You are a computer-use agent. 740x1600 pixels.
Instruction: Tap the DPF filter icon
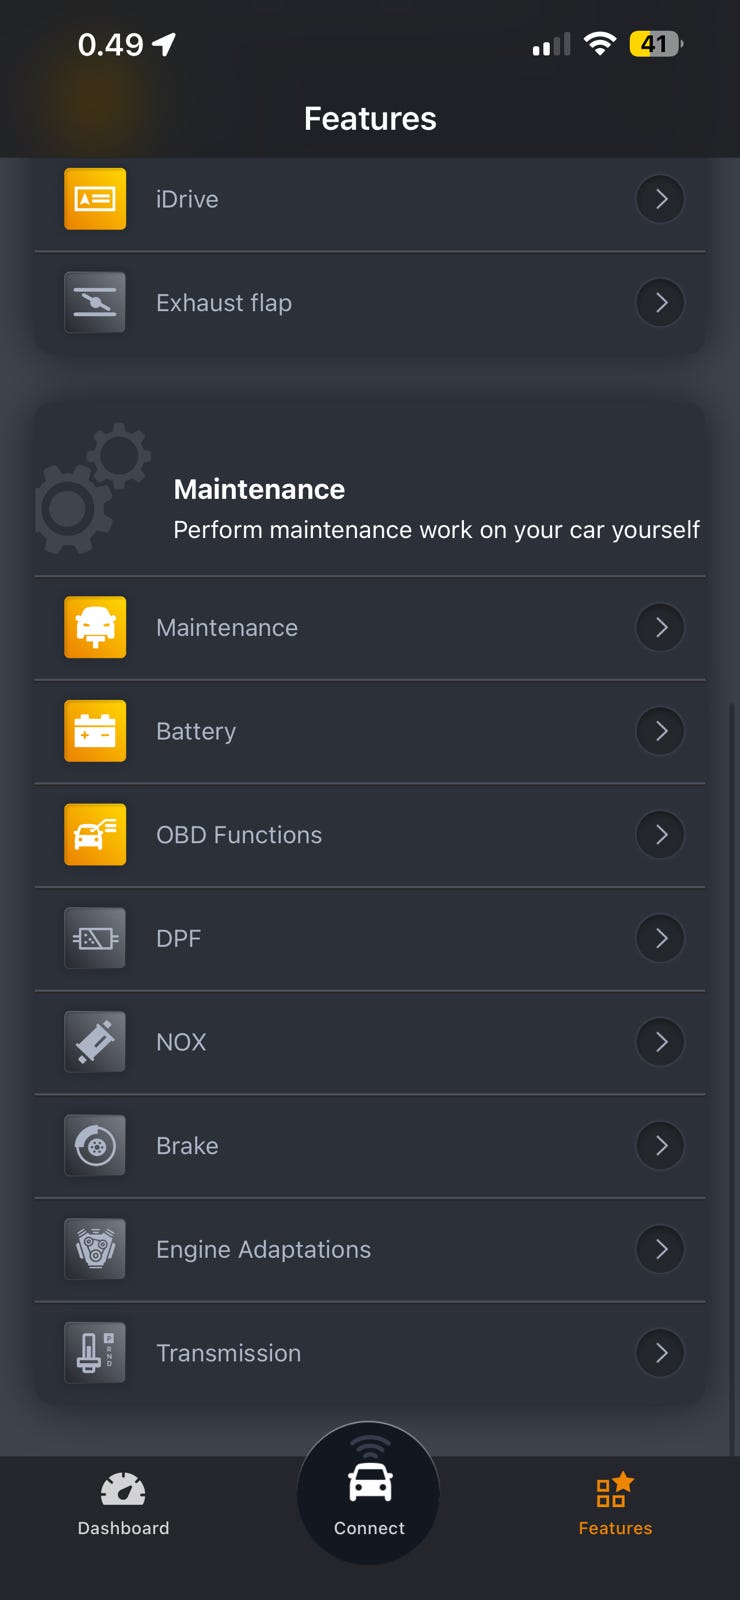pyautogui.click(x=95, y=938)
